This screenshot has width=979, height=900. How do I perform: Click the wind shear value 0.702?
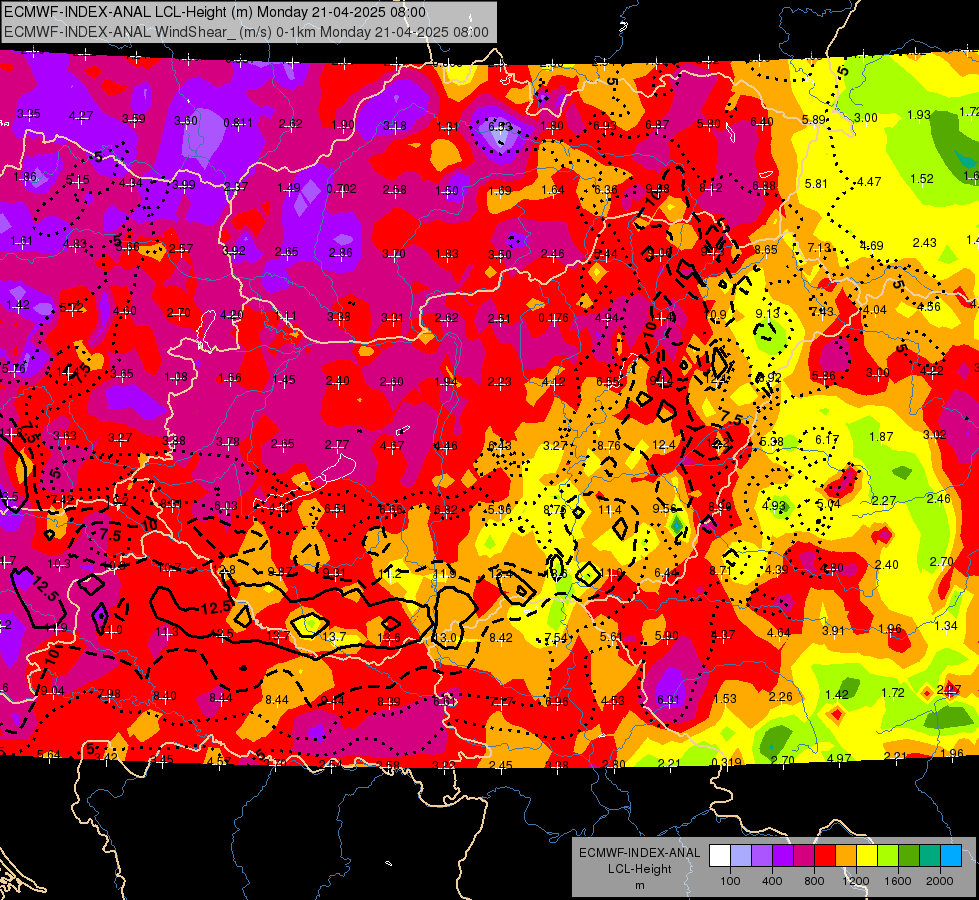point(342,189)
